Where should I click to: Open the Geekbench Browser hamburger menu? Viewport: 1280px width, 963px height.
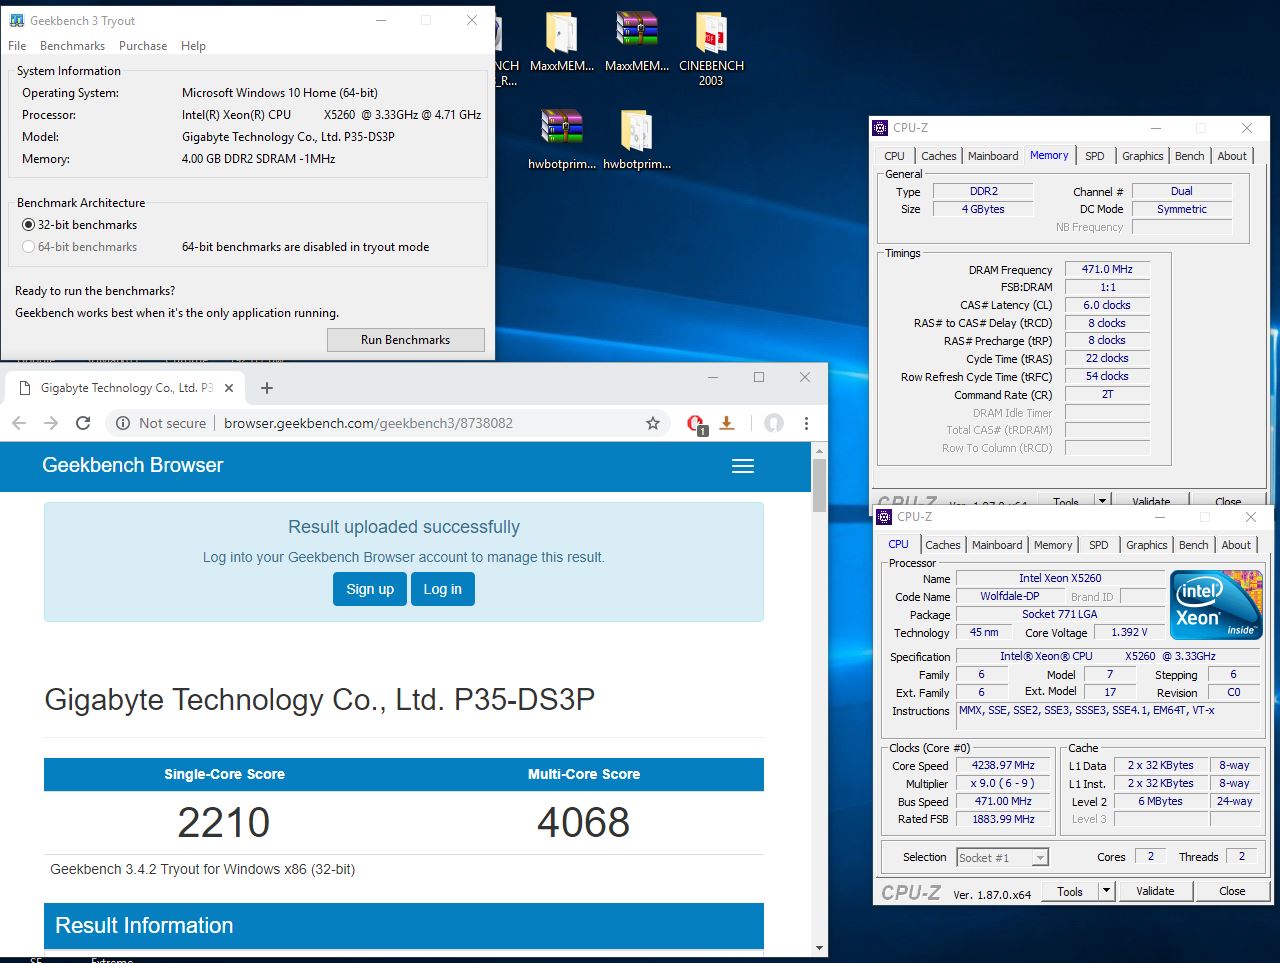pos(743,466)
